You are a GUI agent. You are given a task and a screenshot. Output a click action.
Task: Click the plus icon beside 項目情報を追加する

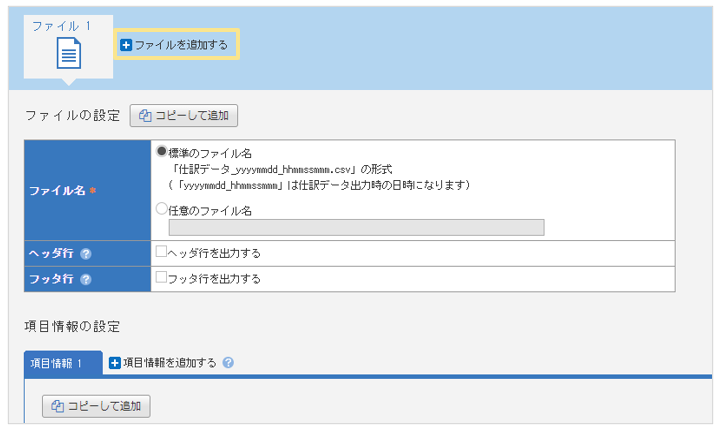pyautogui.click(x=114, y=363)
